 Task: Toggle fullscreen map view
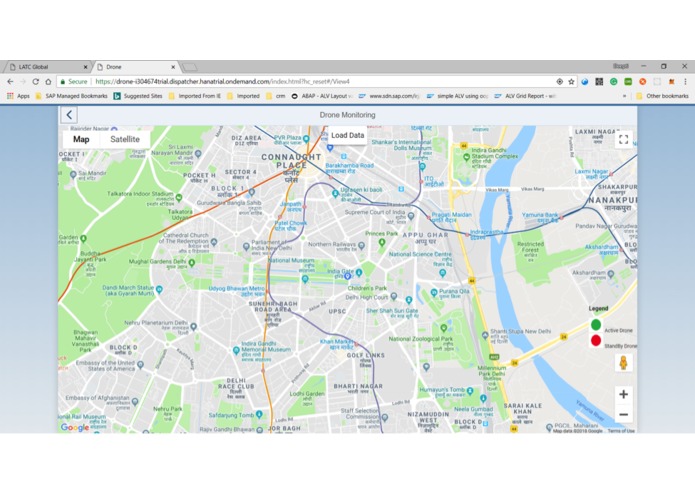(x=623, y=140)
